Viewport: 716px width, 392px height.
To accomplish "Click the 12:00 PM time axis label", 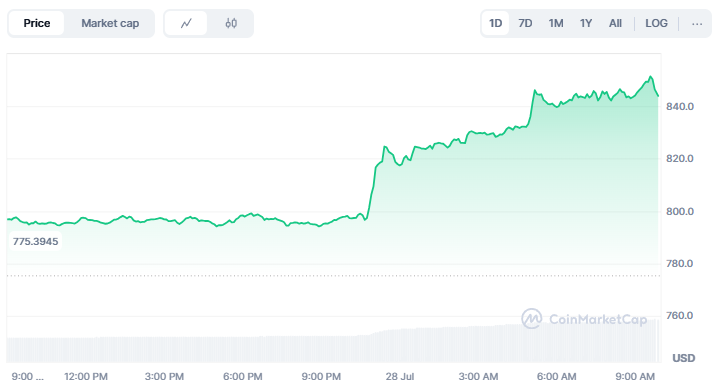I will [x=86, y=377].
